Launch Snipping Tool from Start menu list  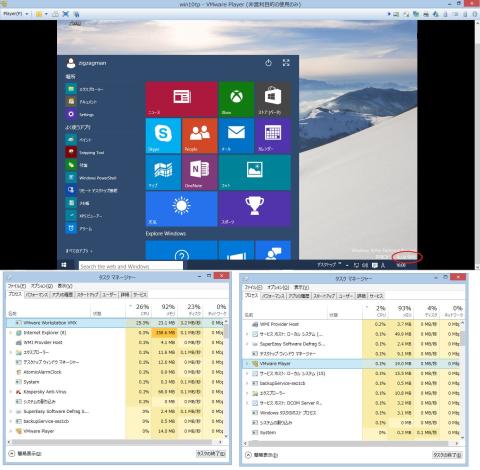[x=85, y=152]
